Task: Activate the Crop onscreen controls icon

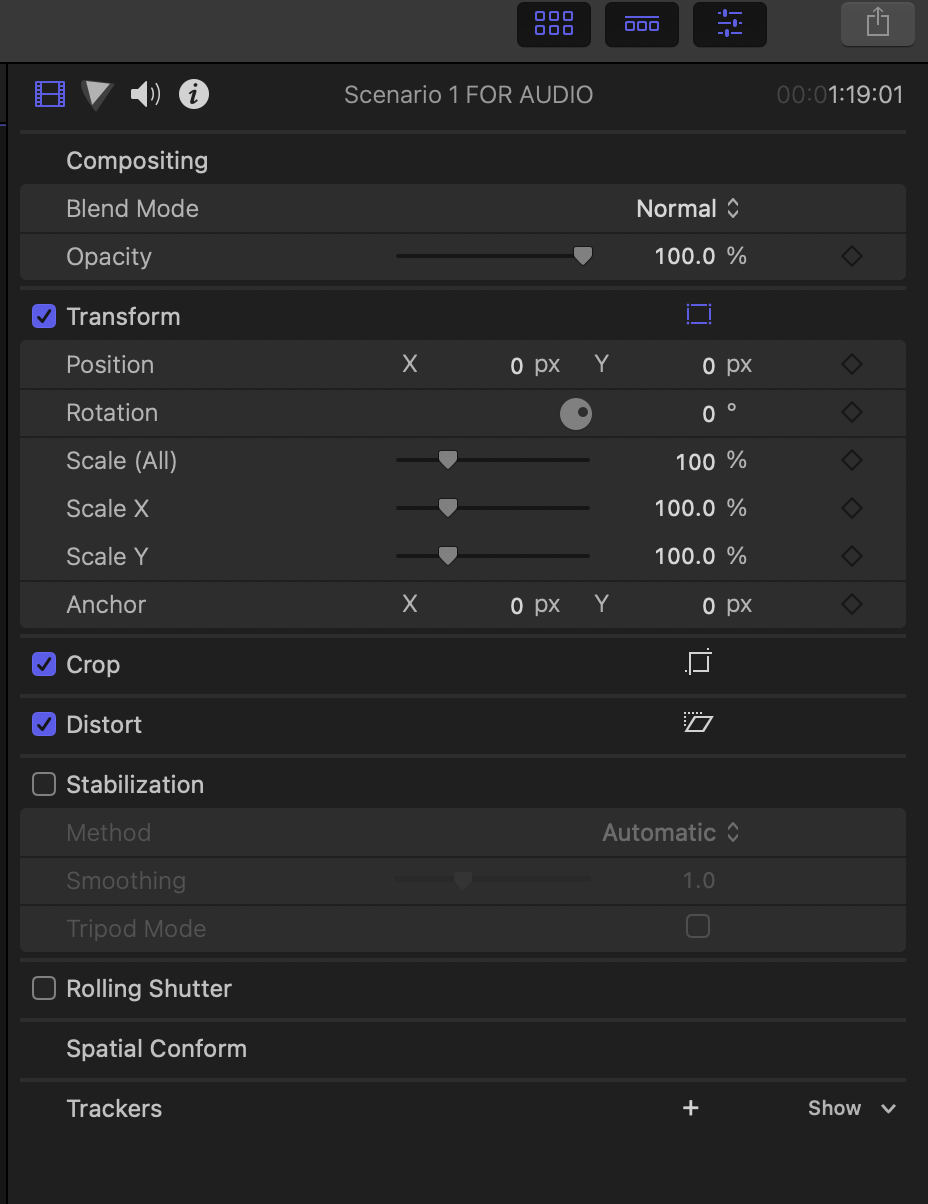Action: tap(699, 663)
